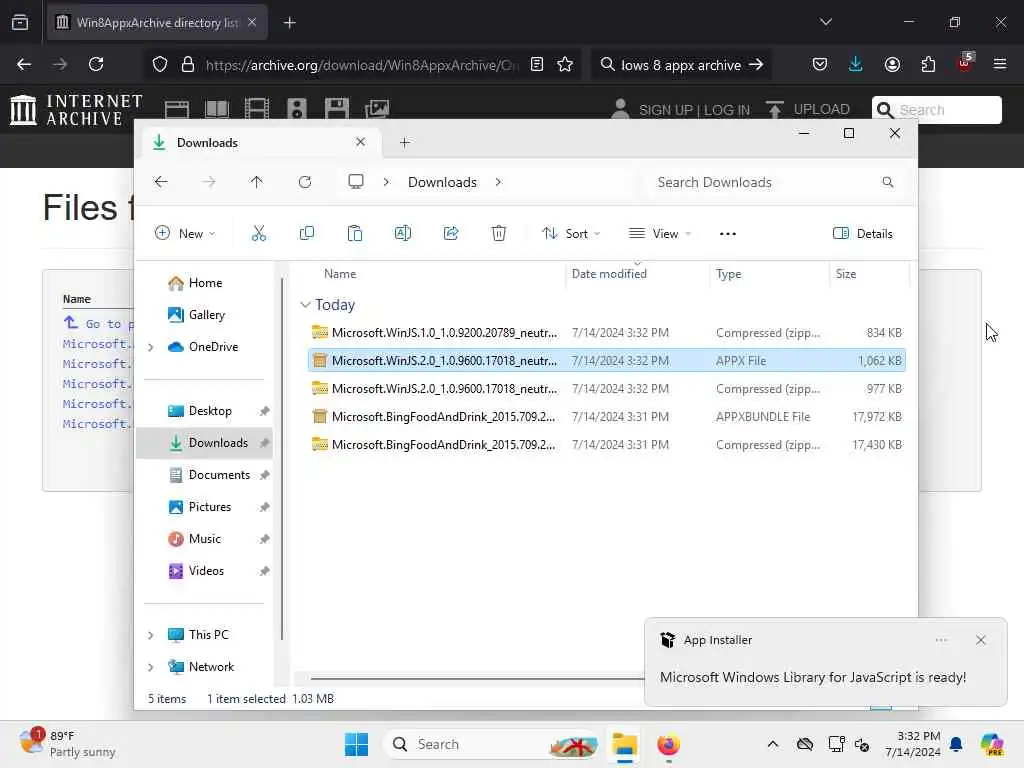Viewport: 1024px width, 768px height.
Task: Expand the Network node
Action: tap(151, 667)
